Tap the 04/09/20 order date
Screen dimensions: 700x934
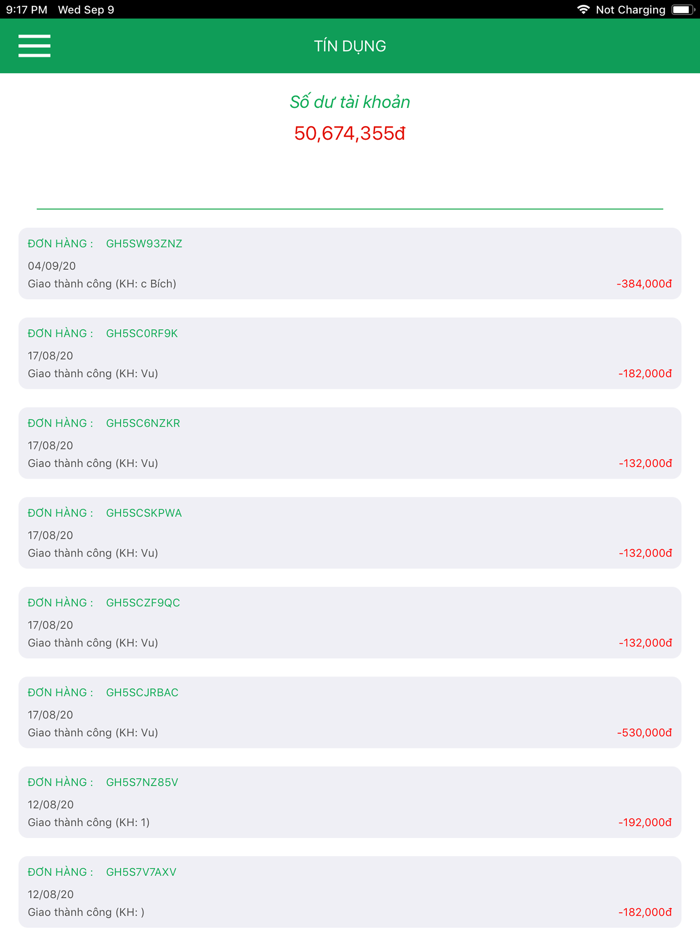pyautogui.click(x=52, y=266)
